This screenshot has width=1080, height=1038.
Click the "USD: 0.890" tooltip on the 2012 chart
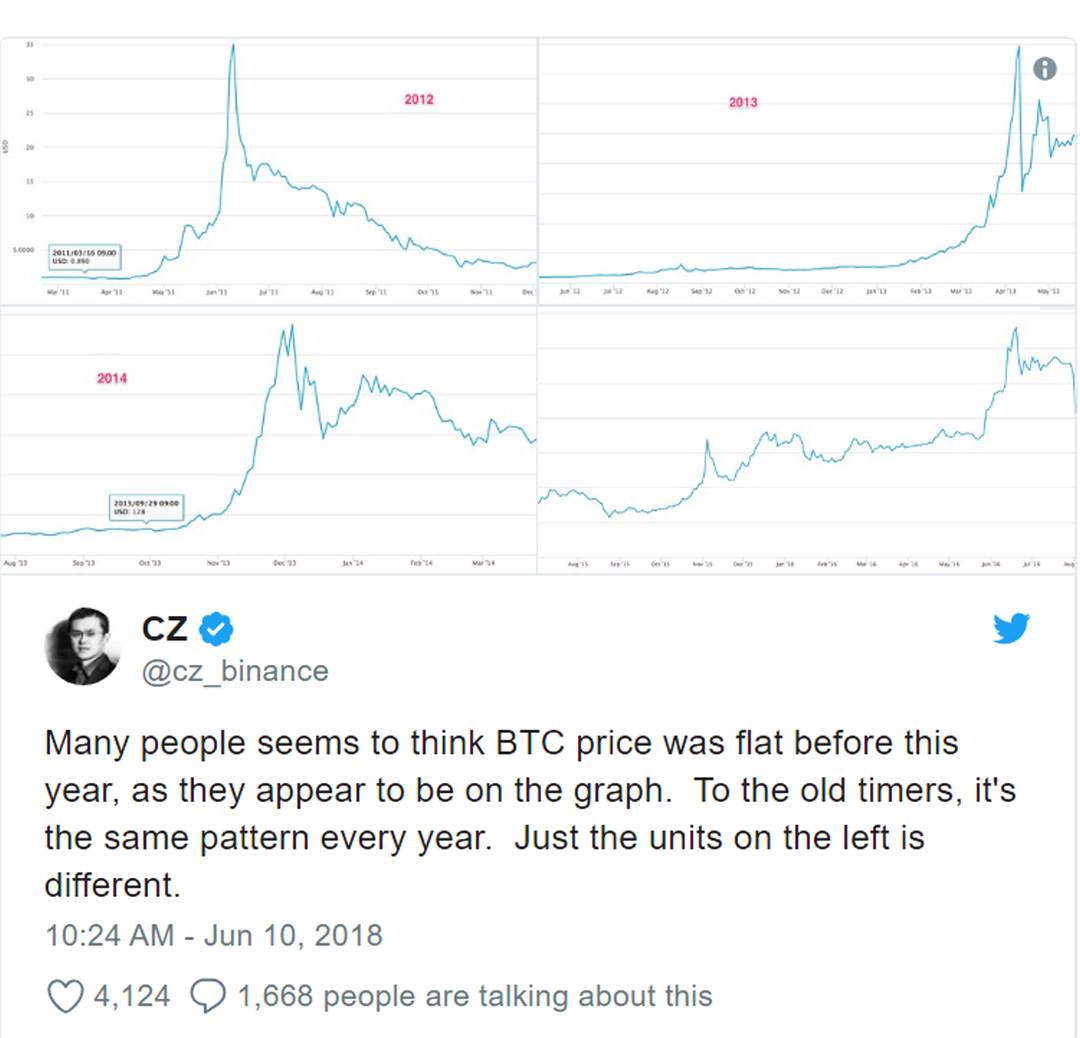pyautogui.click(x=85, y=257)
